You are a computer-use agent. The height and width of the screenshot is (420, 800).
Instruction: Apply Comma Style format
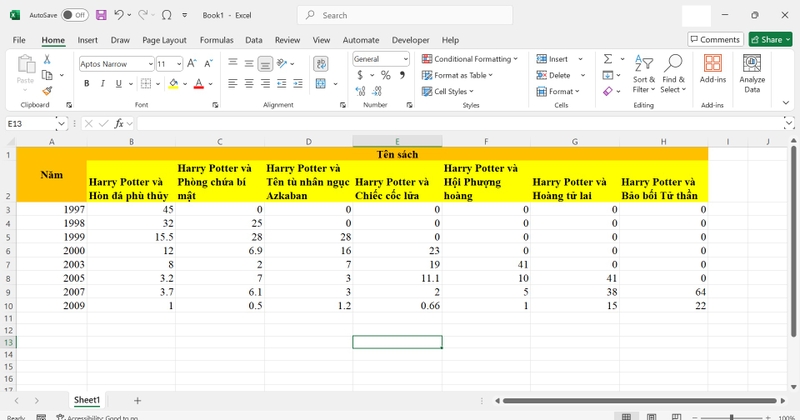pos(403,76)
